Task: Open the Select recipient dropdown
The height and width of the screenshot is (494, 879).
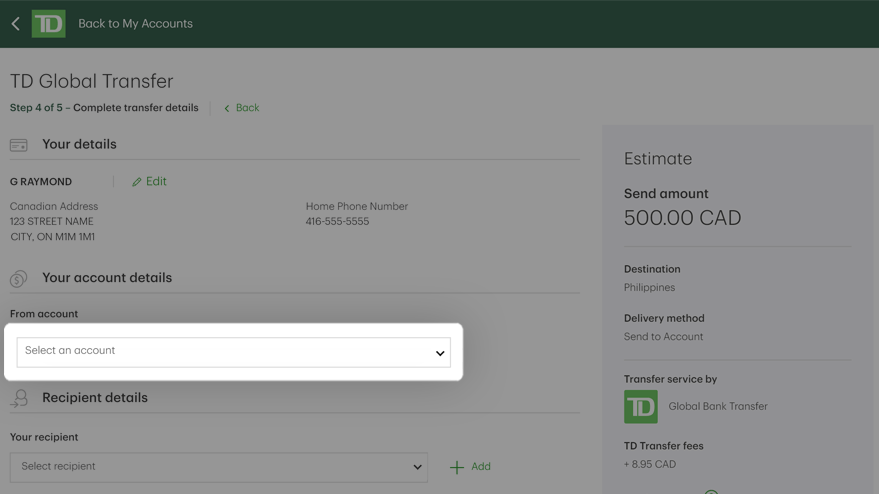Action: click(x=219, y=467)
